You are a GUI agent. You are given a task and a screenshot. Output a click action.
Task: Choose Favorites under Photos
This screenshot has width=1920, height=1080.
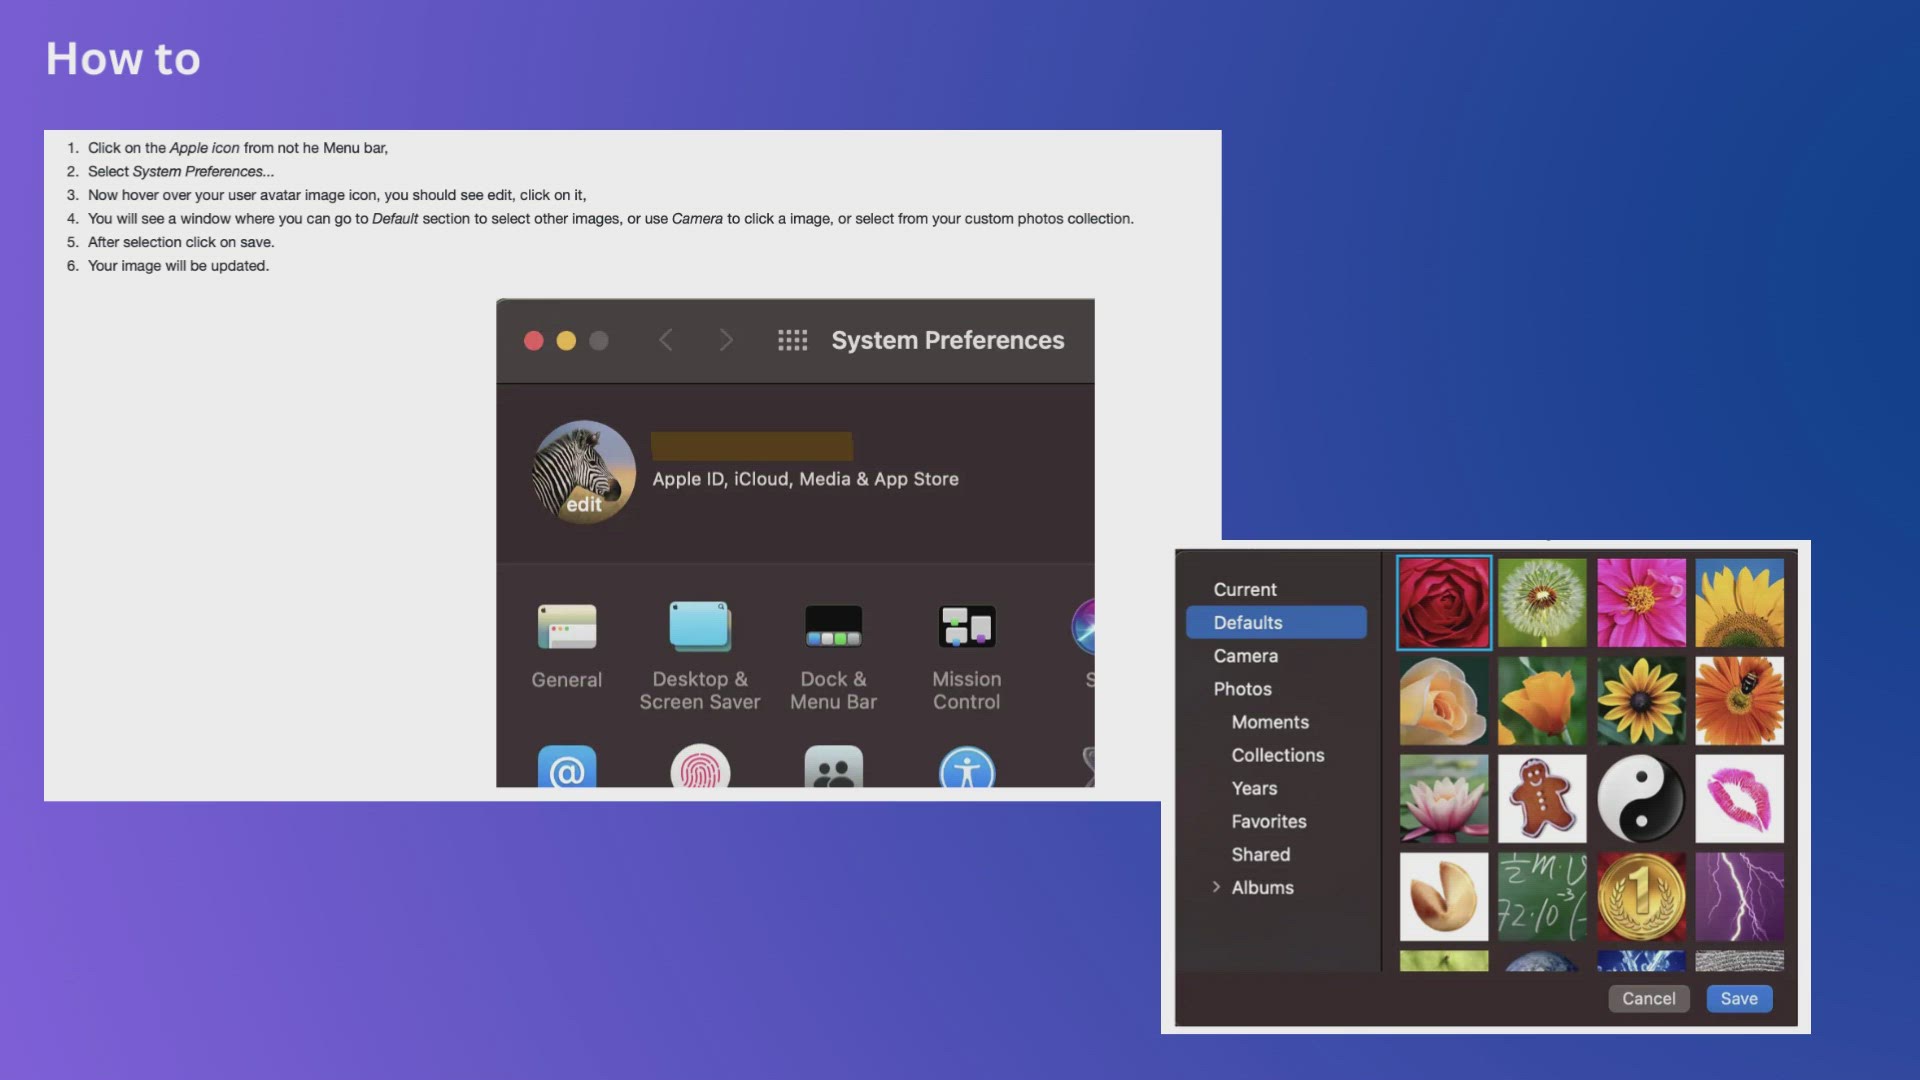(x=1268, y=821)
